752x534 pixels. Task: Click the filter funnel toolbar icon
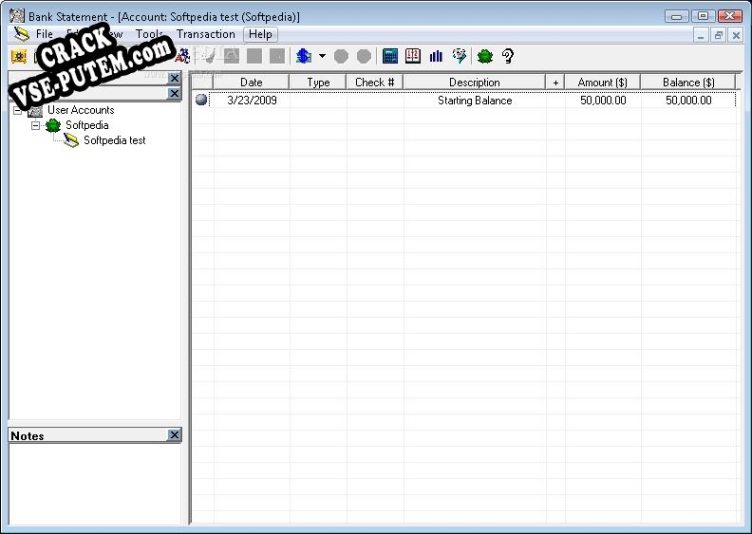click(x=459, y=56)
